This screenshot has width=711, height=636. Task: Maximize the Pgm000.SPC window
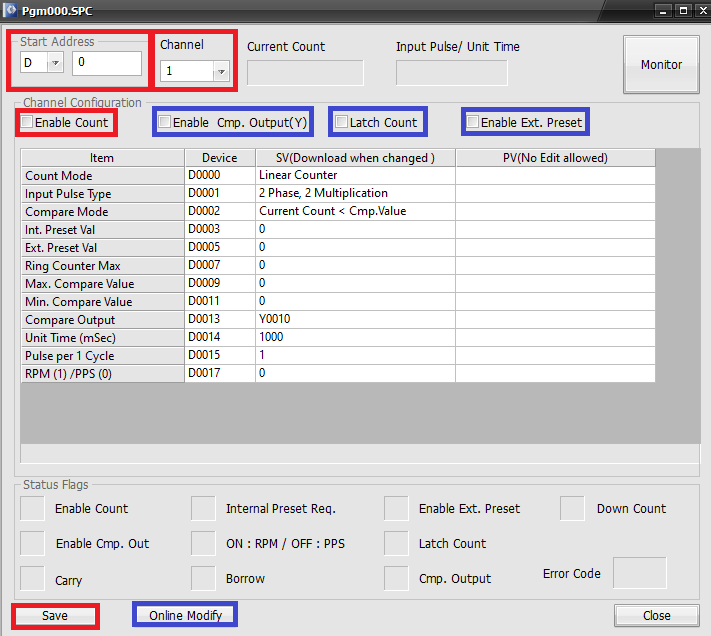pyautogui.click(x=683, y=10)
